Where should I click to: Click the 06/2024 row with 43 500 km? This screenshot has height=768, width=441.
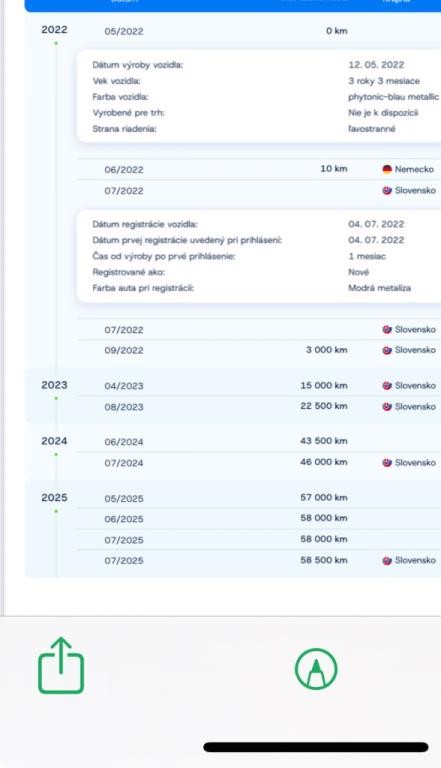259,441
